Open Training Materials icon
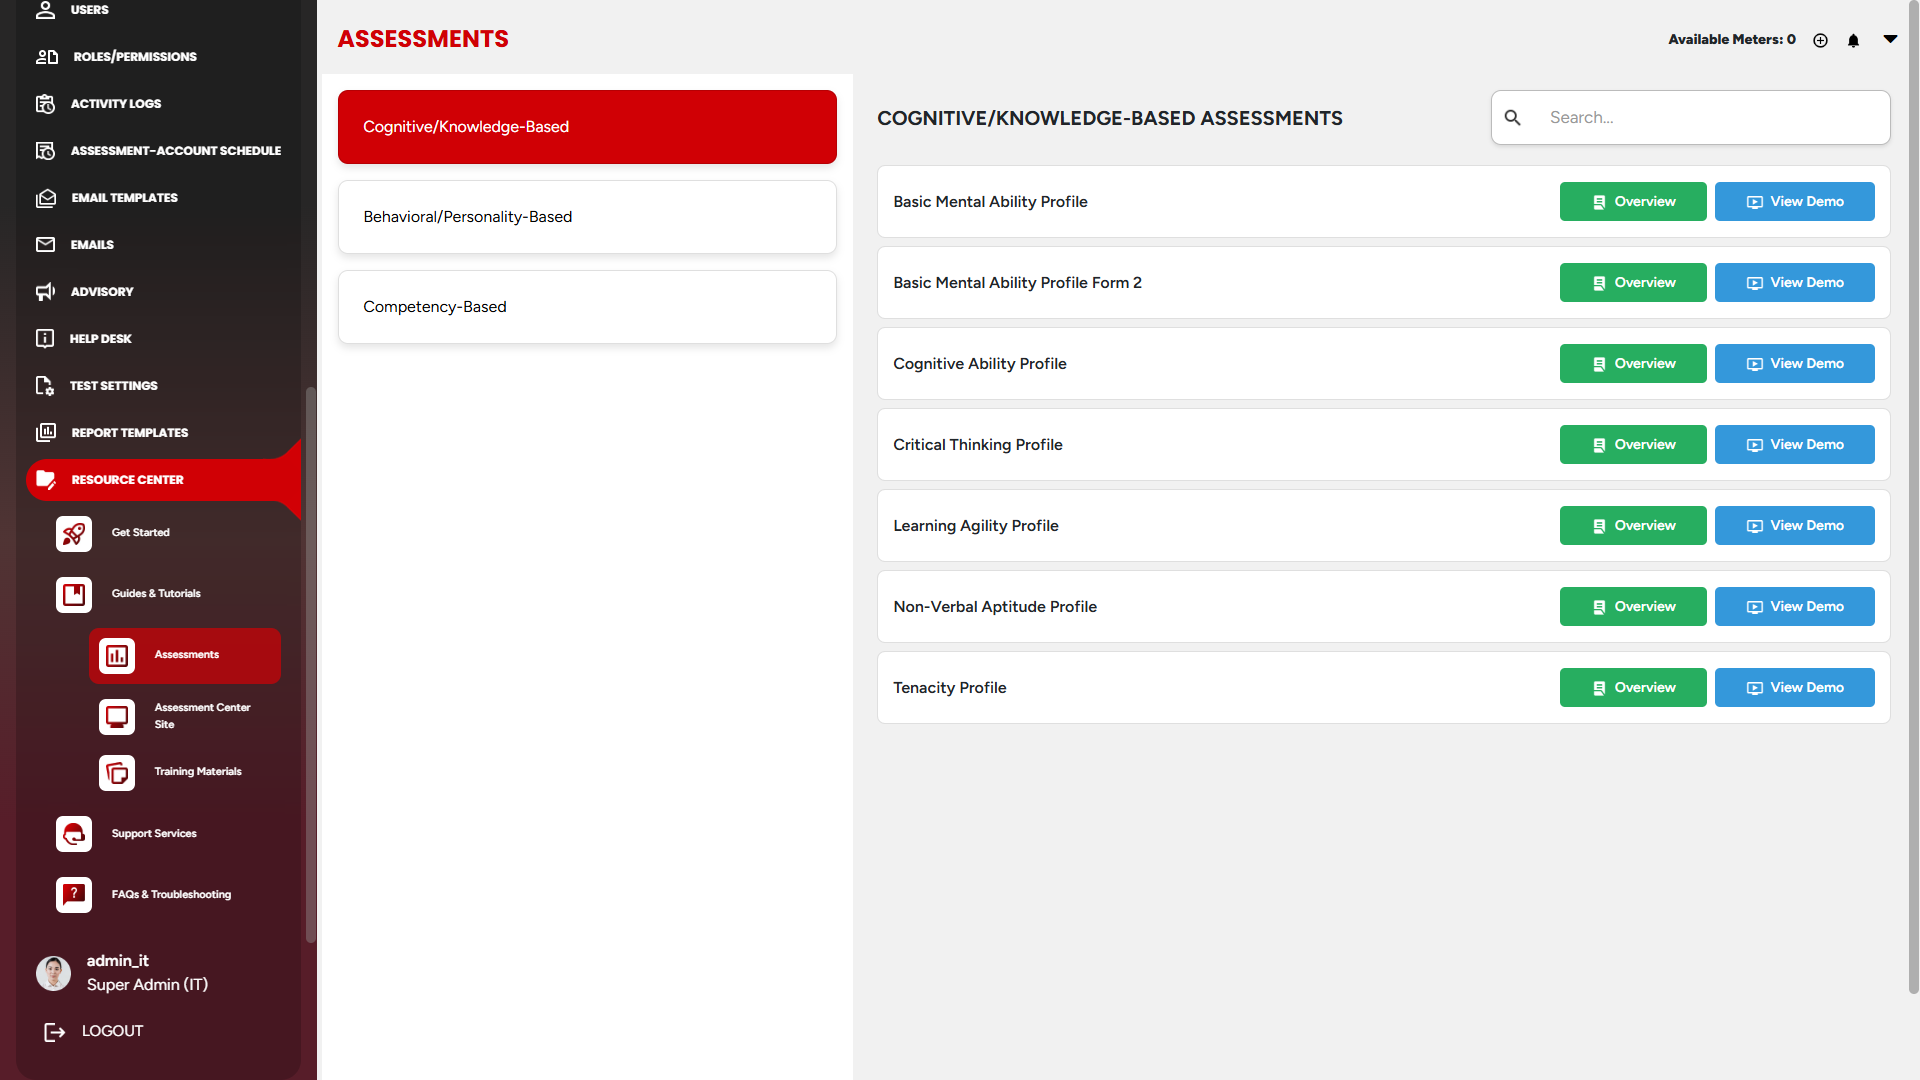Viewport: 1920px width, 1080px height. click(x=117, y=773)
